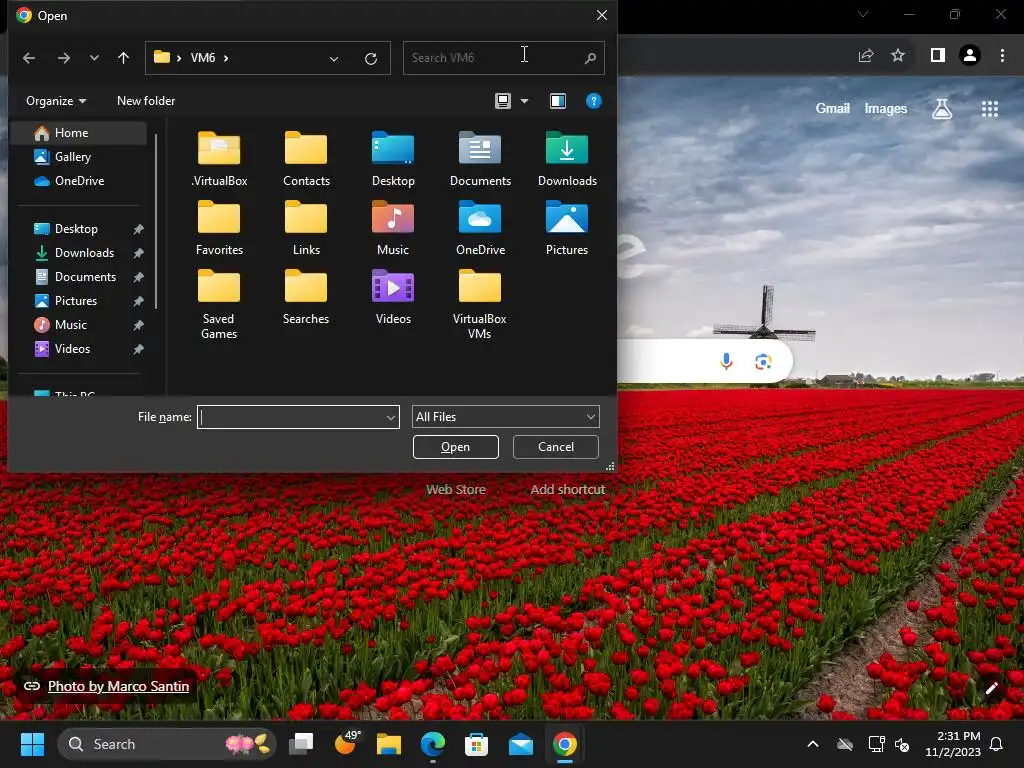Click the search magnifier in dialog
Viewport: 1024px width, 768px height.
point(590,58)
